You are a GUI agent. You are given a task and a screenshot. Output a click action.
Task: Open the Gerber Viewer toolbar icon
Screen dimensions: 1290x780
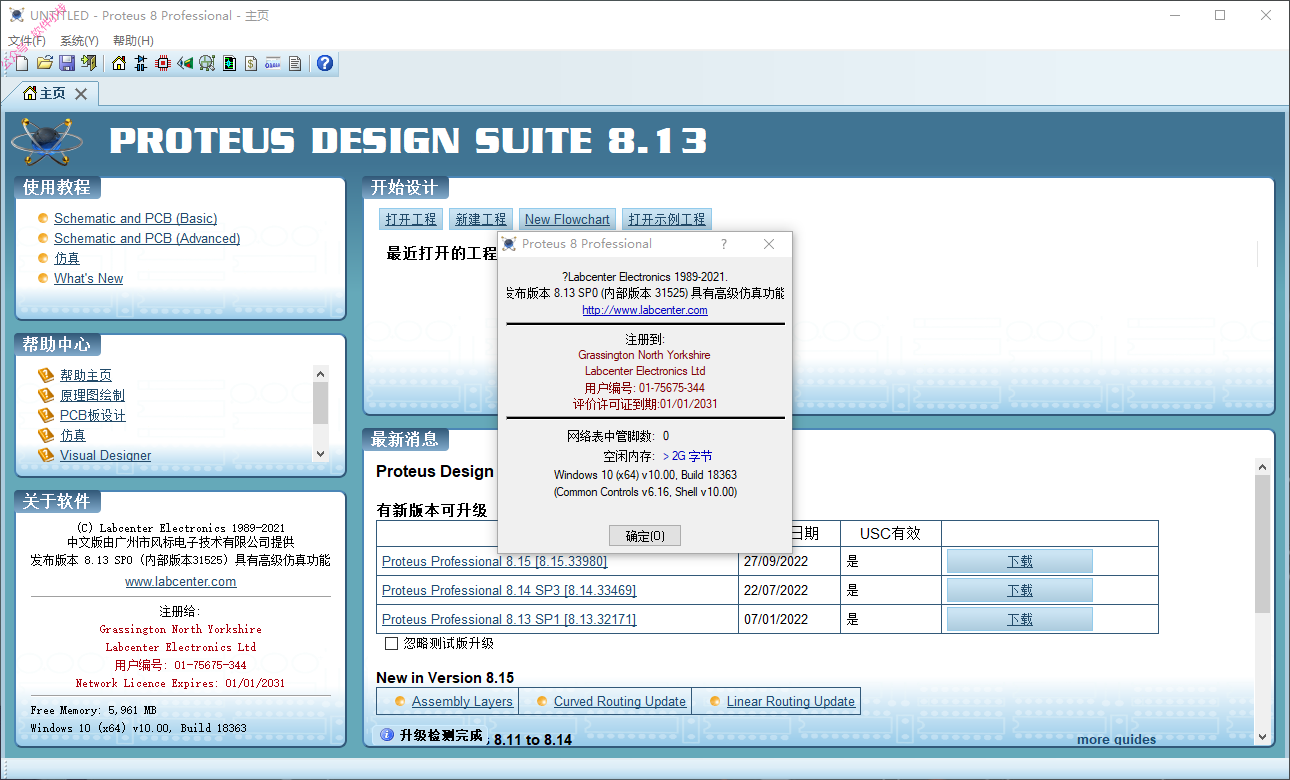(207, 64)
